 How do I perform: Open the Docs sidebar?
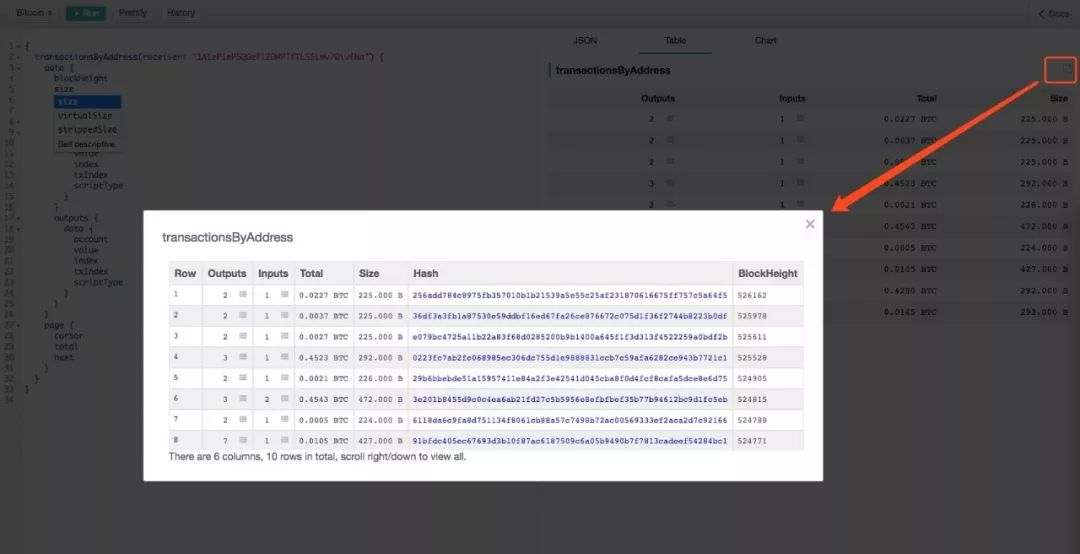1054,14
